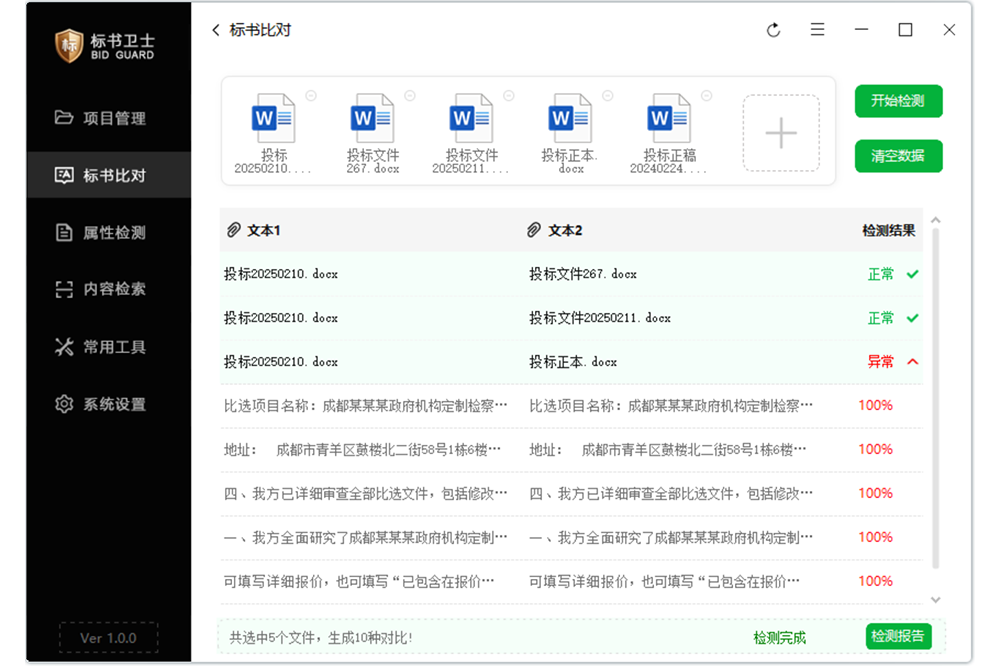
Task: Click the 清空数据 button
Action: click(x=898, y=156)
